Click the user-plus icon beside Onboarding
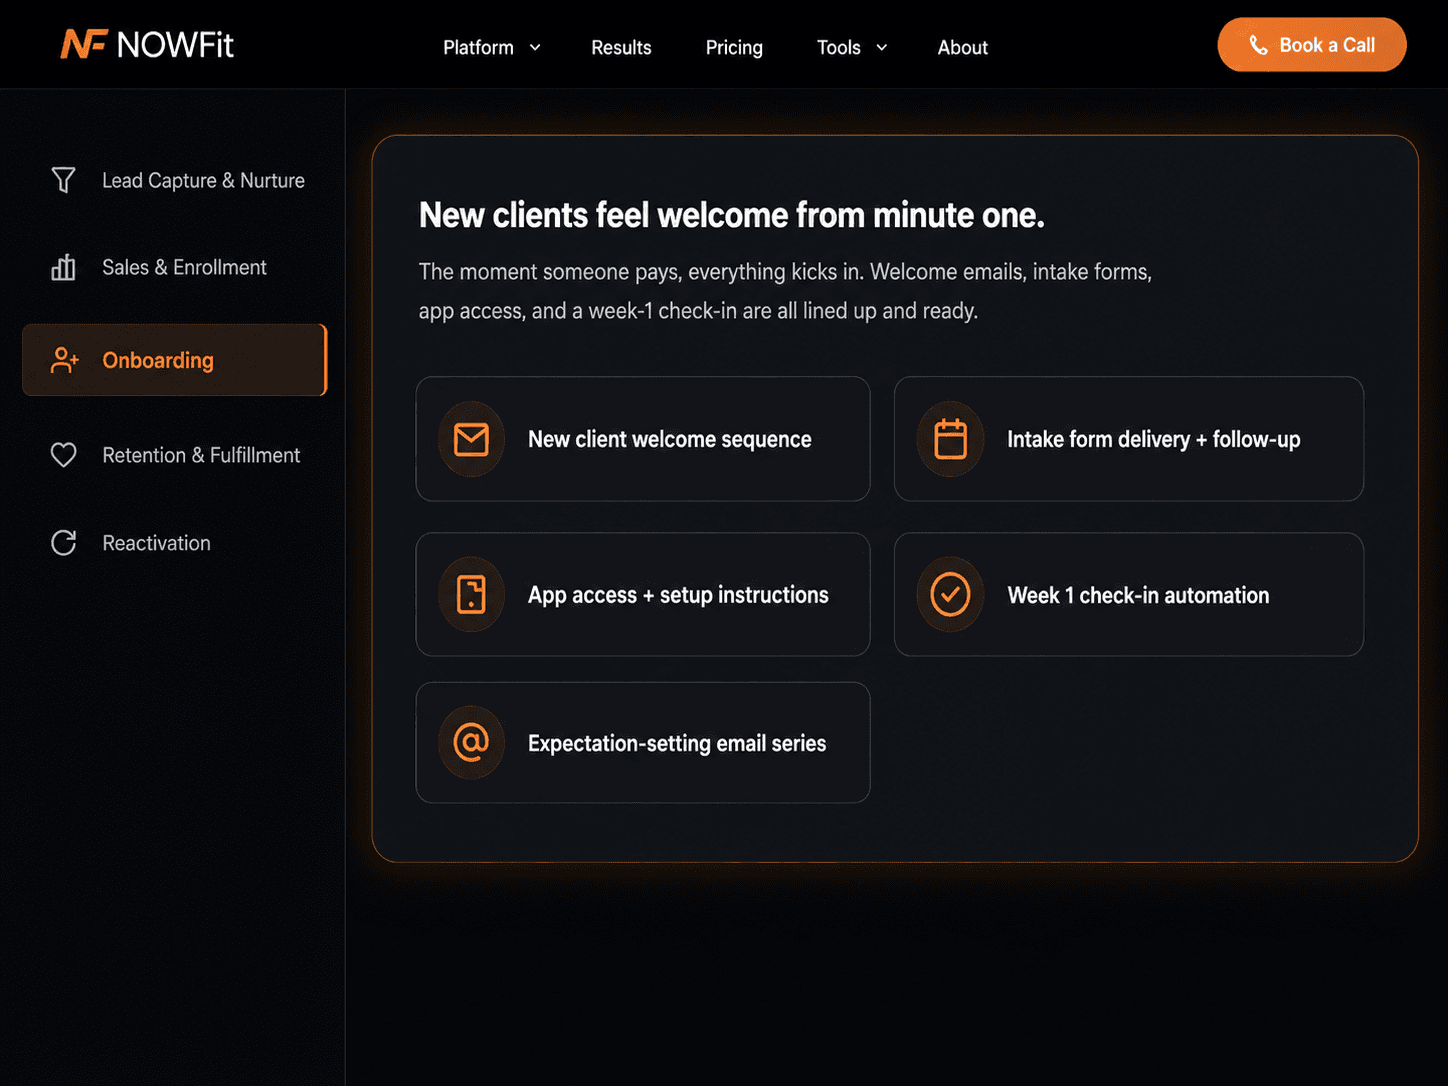 point(65,360)
